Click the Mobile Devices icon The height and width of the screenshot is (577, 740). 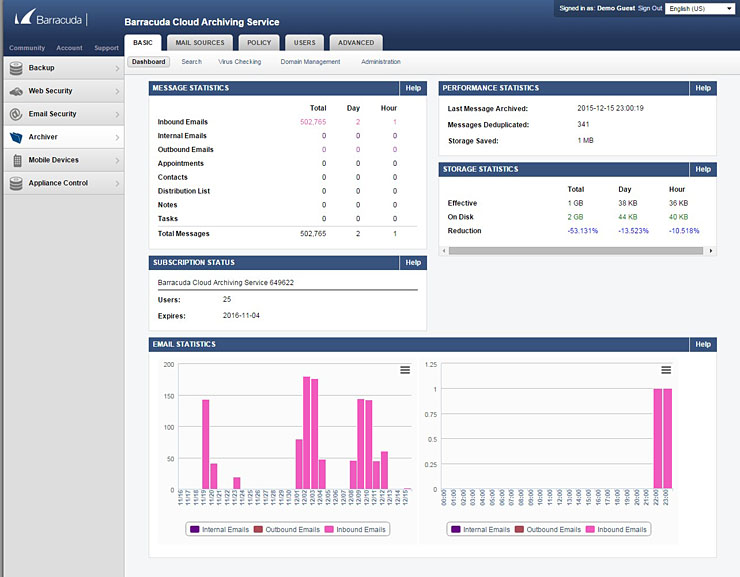(18, 160)
